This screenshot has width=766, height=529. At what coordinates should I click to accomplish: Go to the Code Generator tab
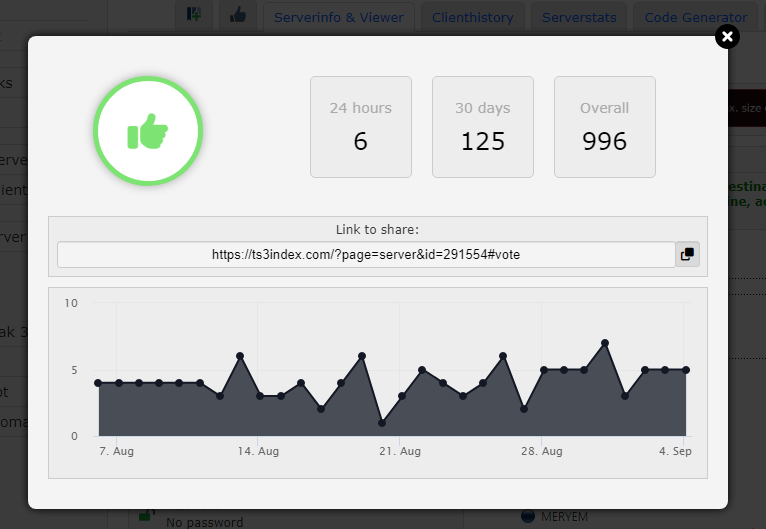[x=695, y=17]
